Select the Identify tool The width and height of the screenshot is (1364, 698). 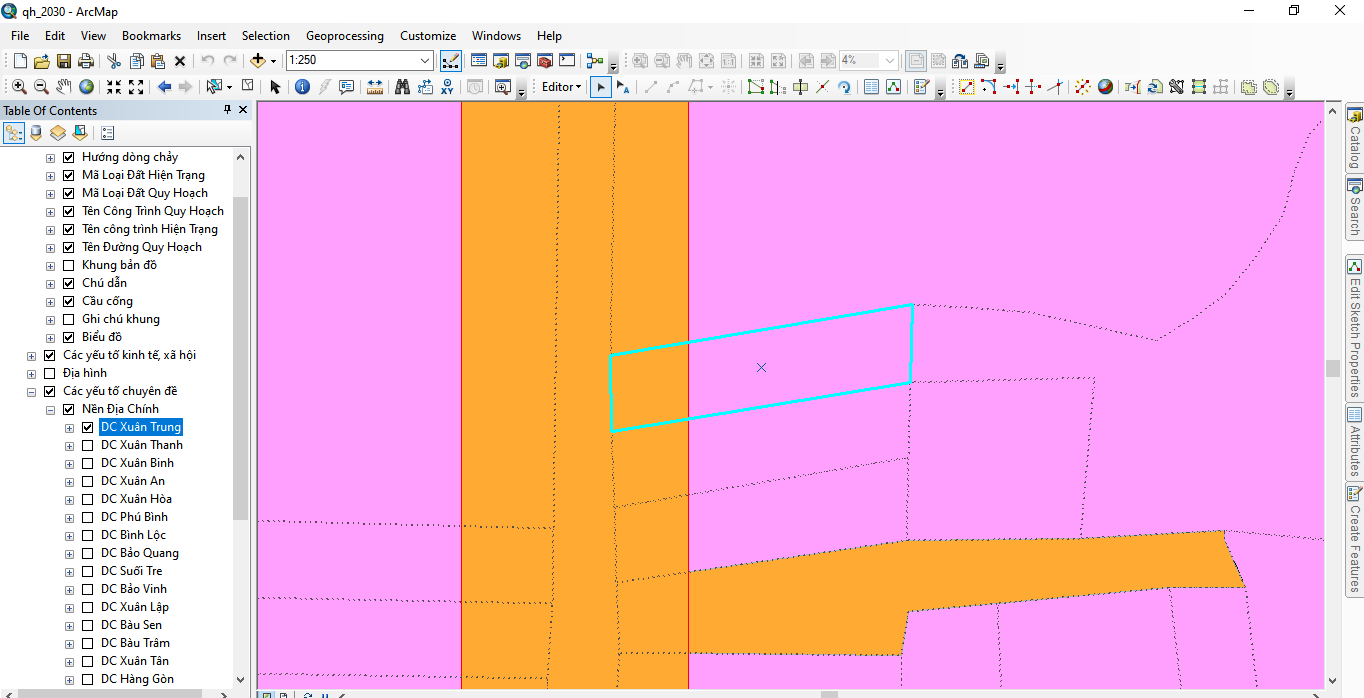pos(302,87)
